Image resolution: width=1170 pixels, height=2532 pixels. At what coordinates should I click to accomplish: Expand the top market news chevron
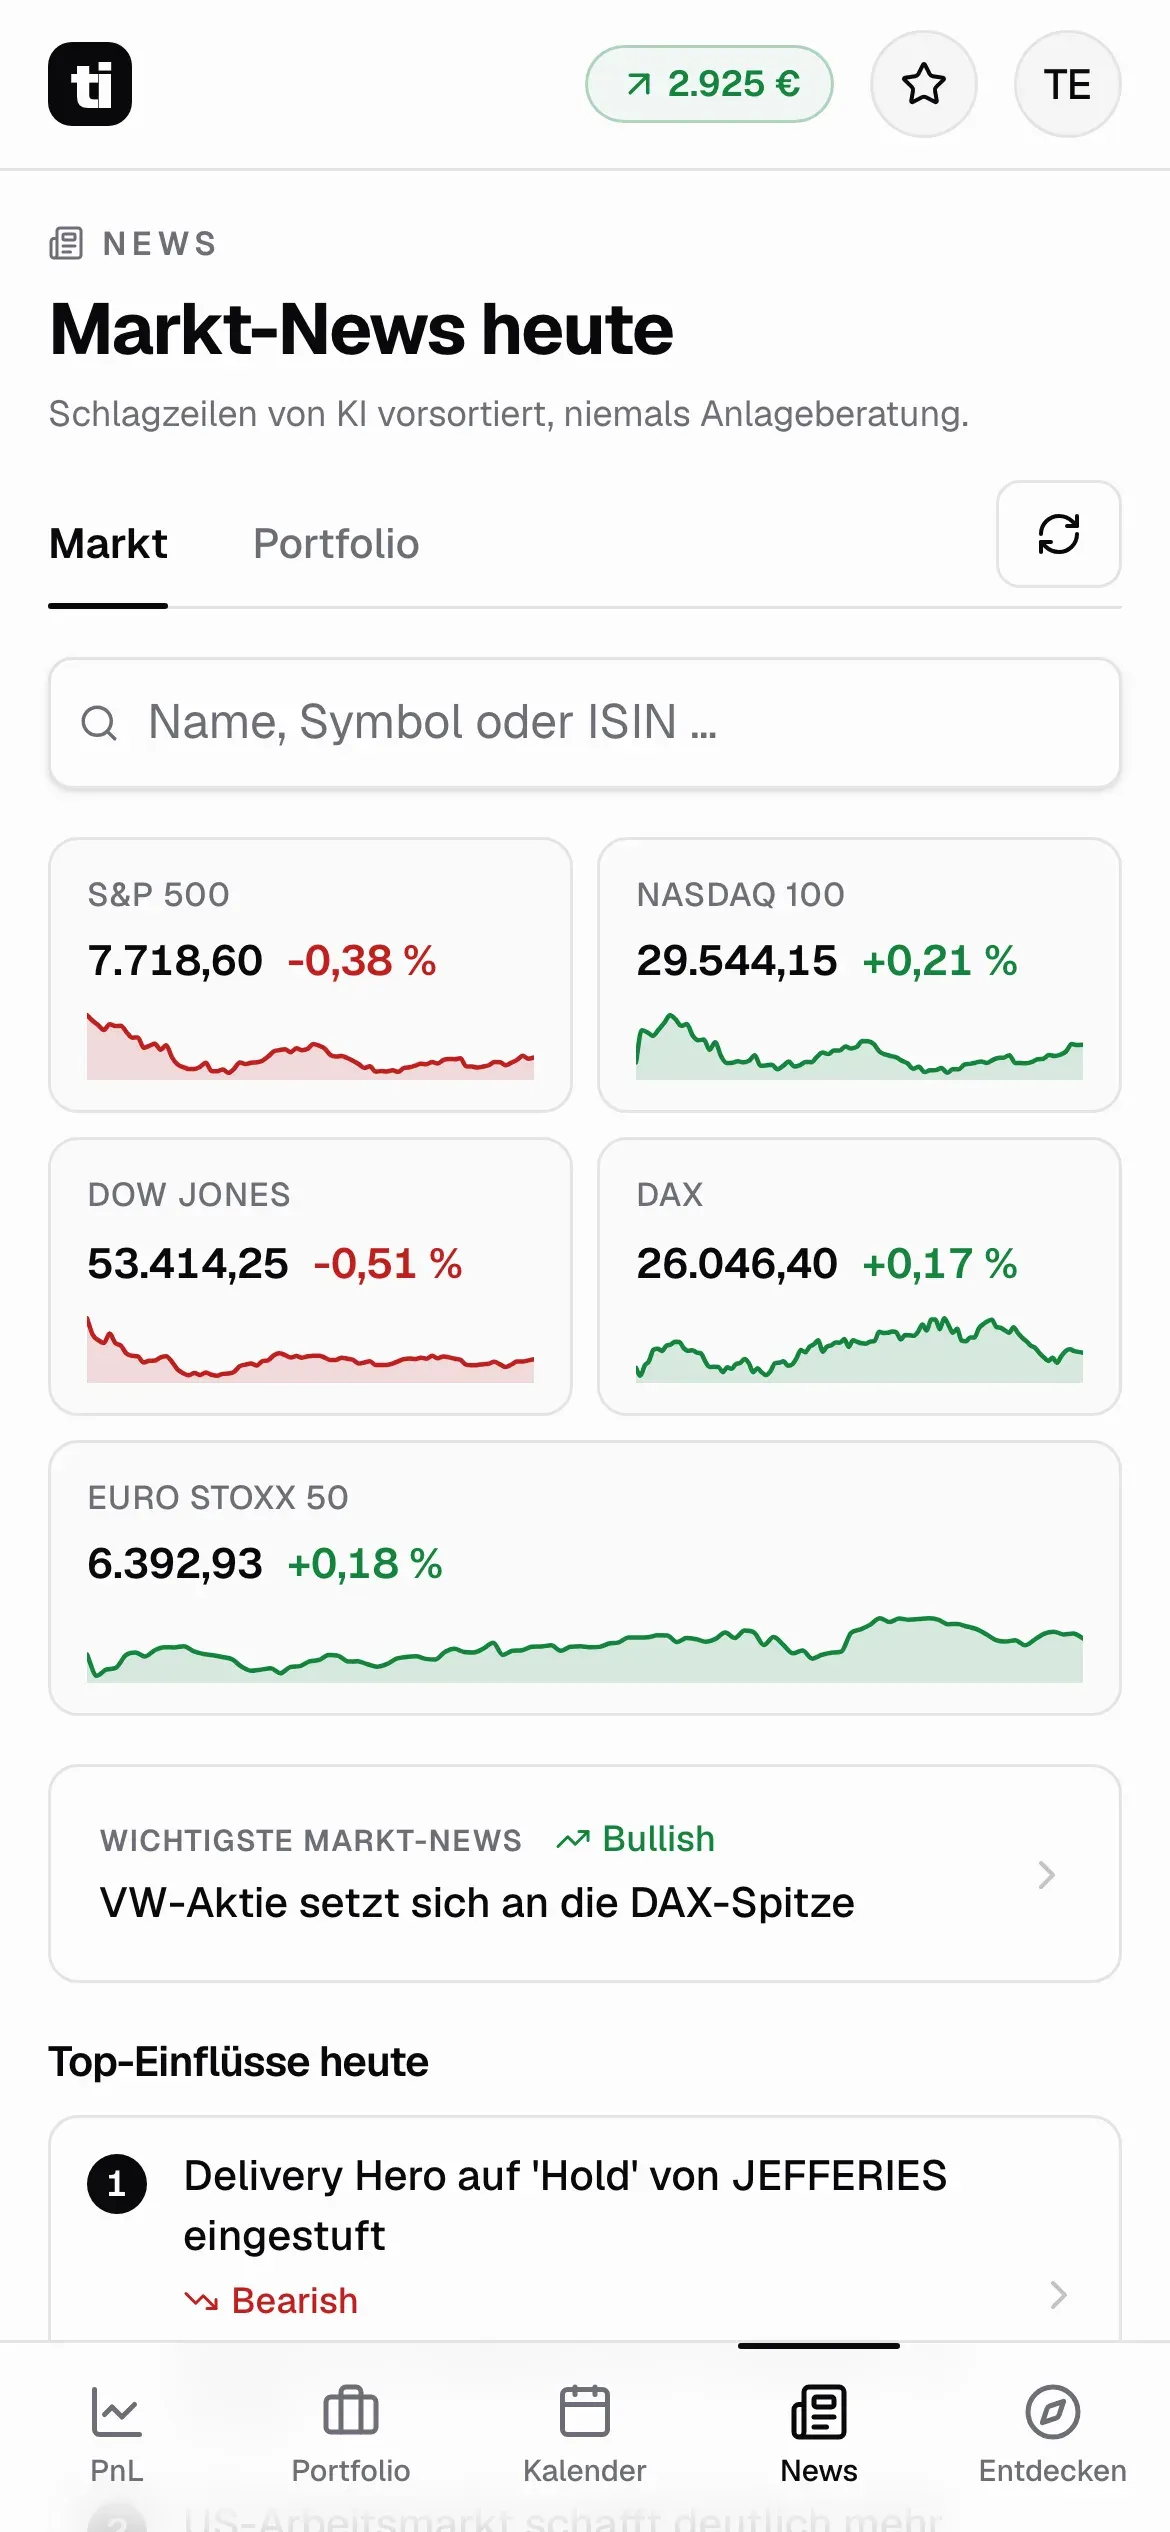[1046, 1875]
